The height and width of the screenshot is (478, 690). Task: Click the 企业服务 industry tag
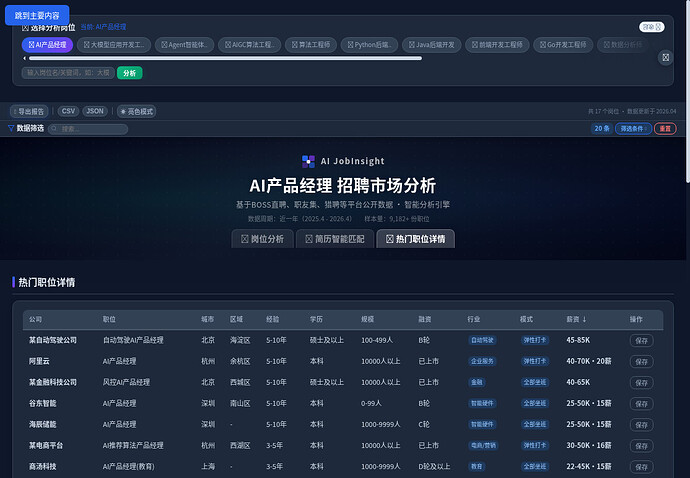(x=482, y=361)
